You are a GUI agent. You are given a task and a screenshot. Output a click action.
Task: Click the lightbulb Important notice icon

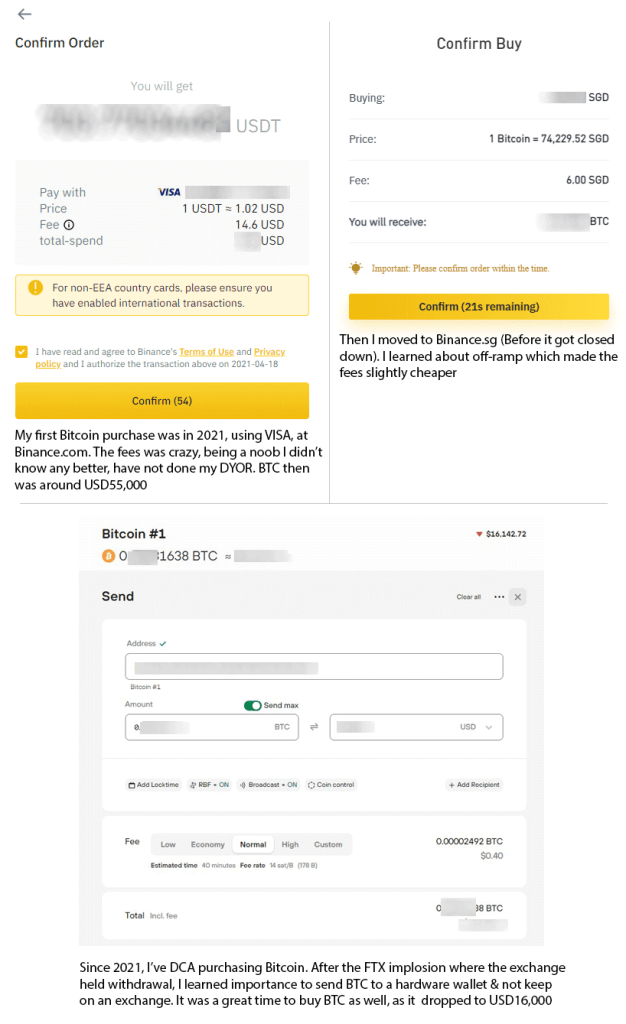coord(356,268)
